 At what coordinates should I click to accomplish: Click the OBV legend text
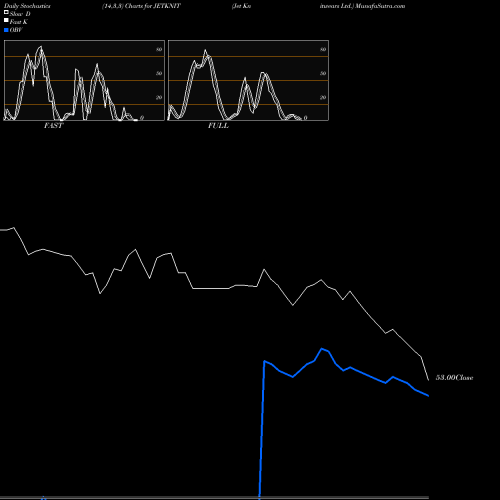pos(16,30)
